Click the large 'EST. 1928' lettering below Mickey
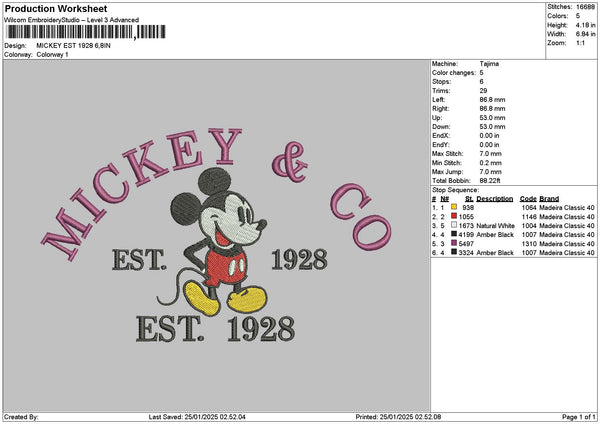The image size is (600, 424). click(215, 329)
